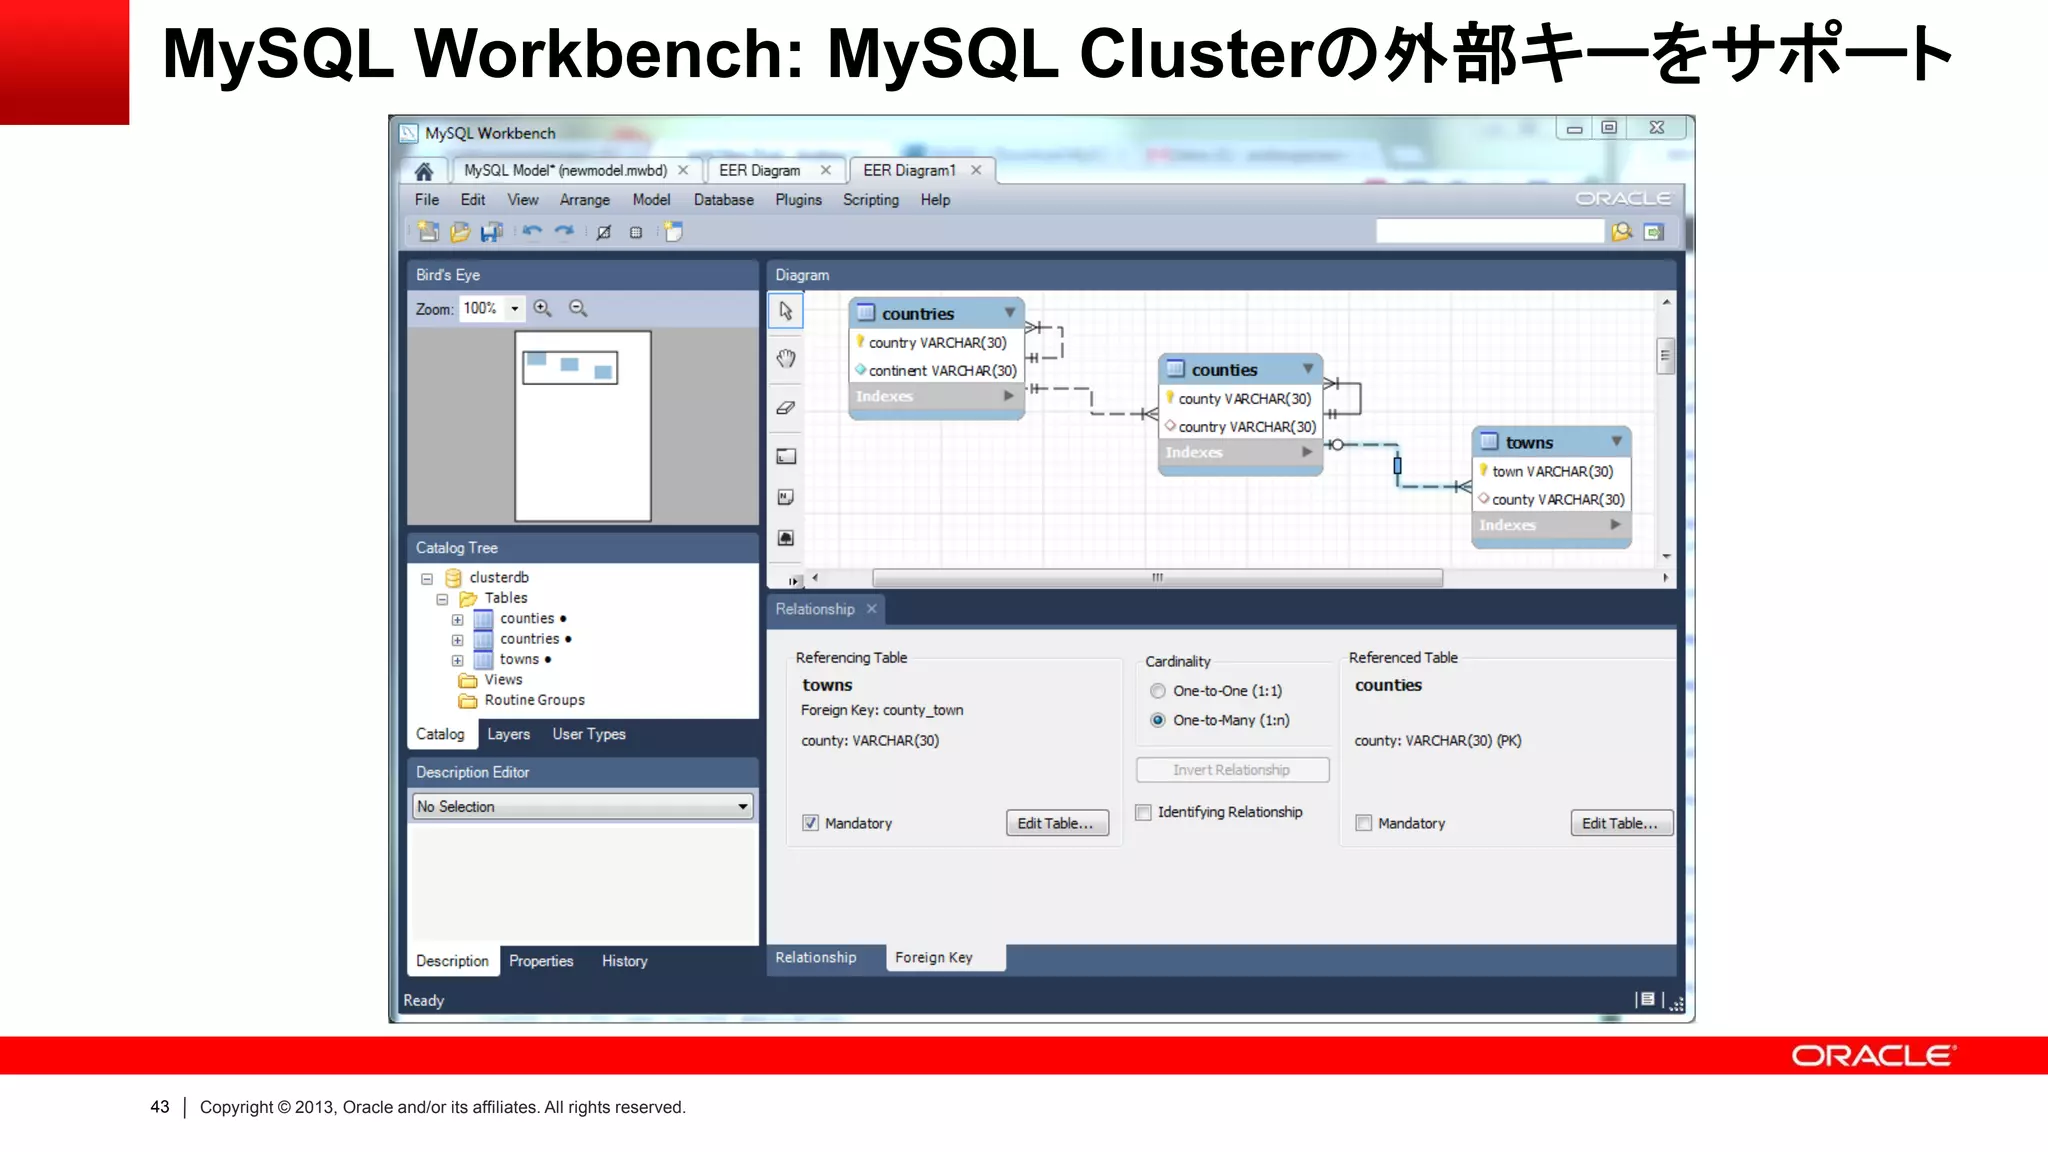The height and width of the screenshot is (1152, 2048).
Task: Open the File menu
Action: click(427, 200)
